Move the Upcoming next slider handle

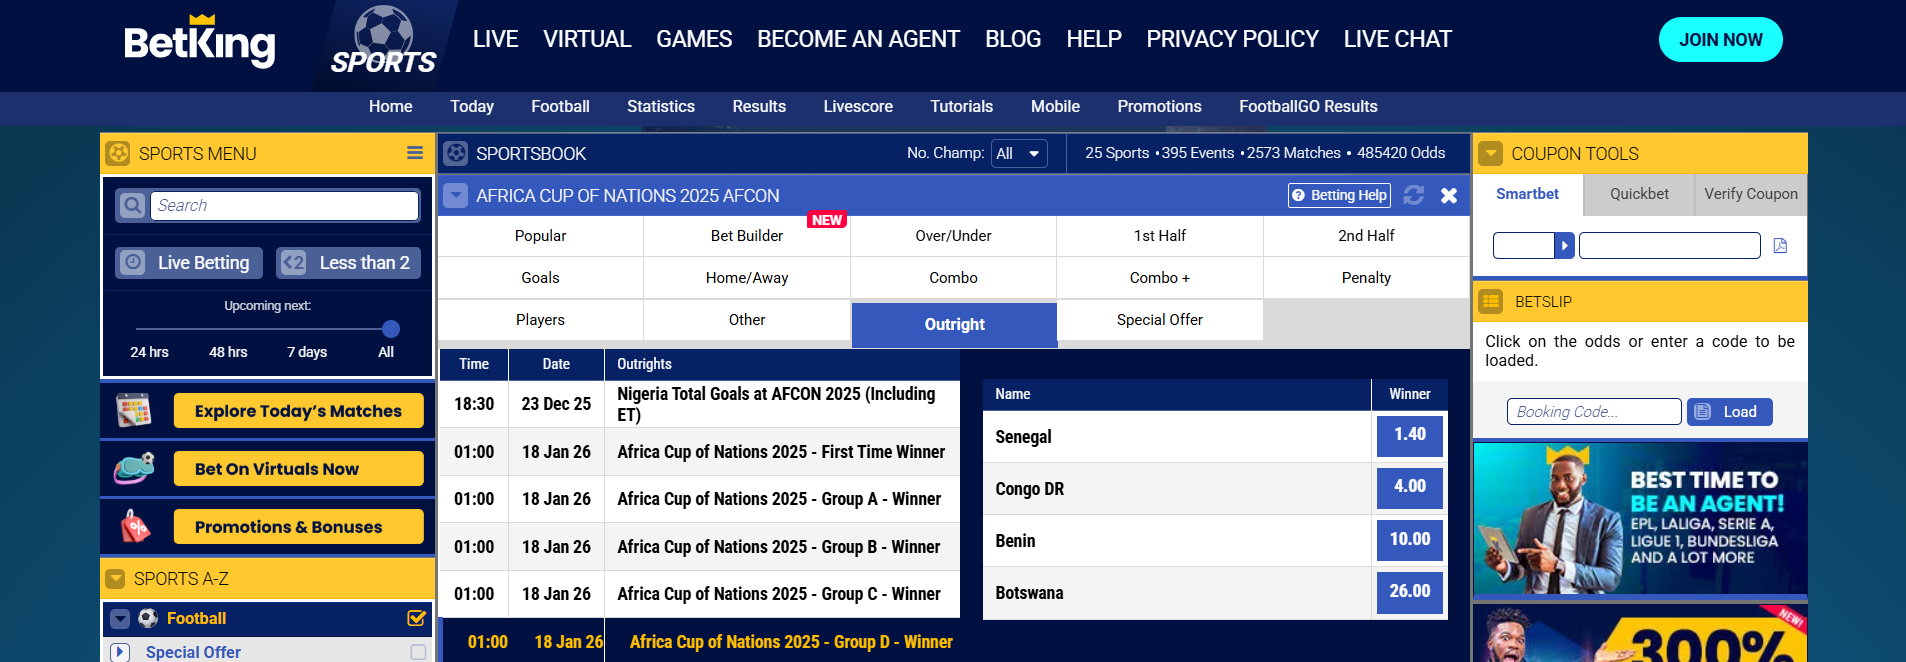391,329
